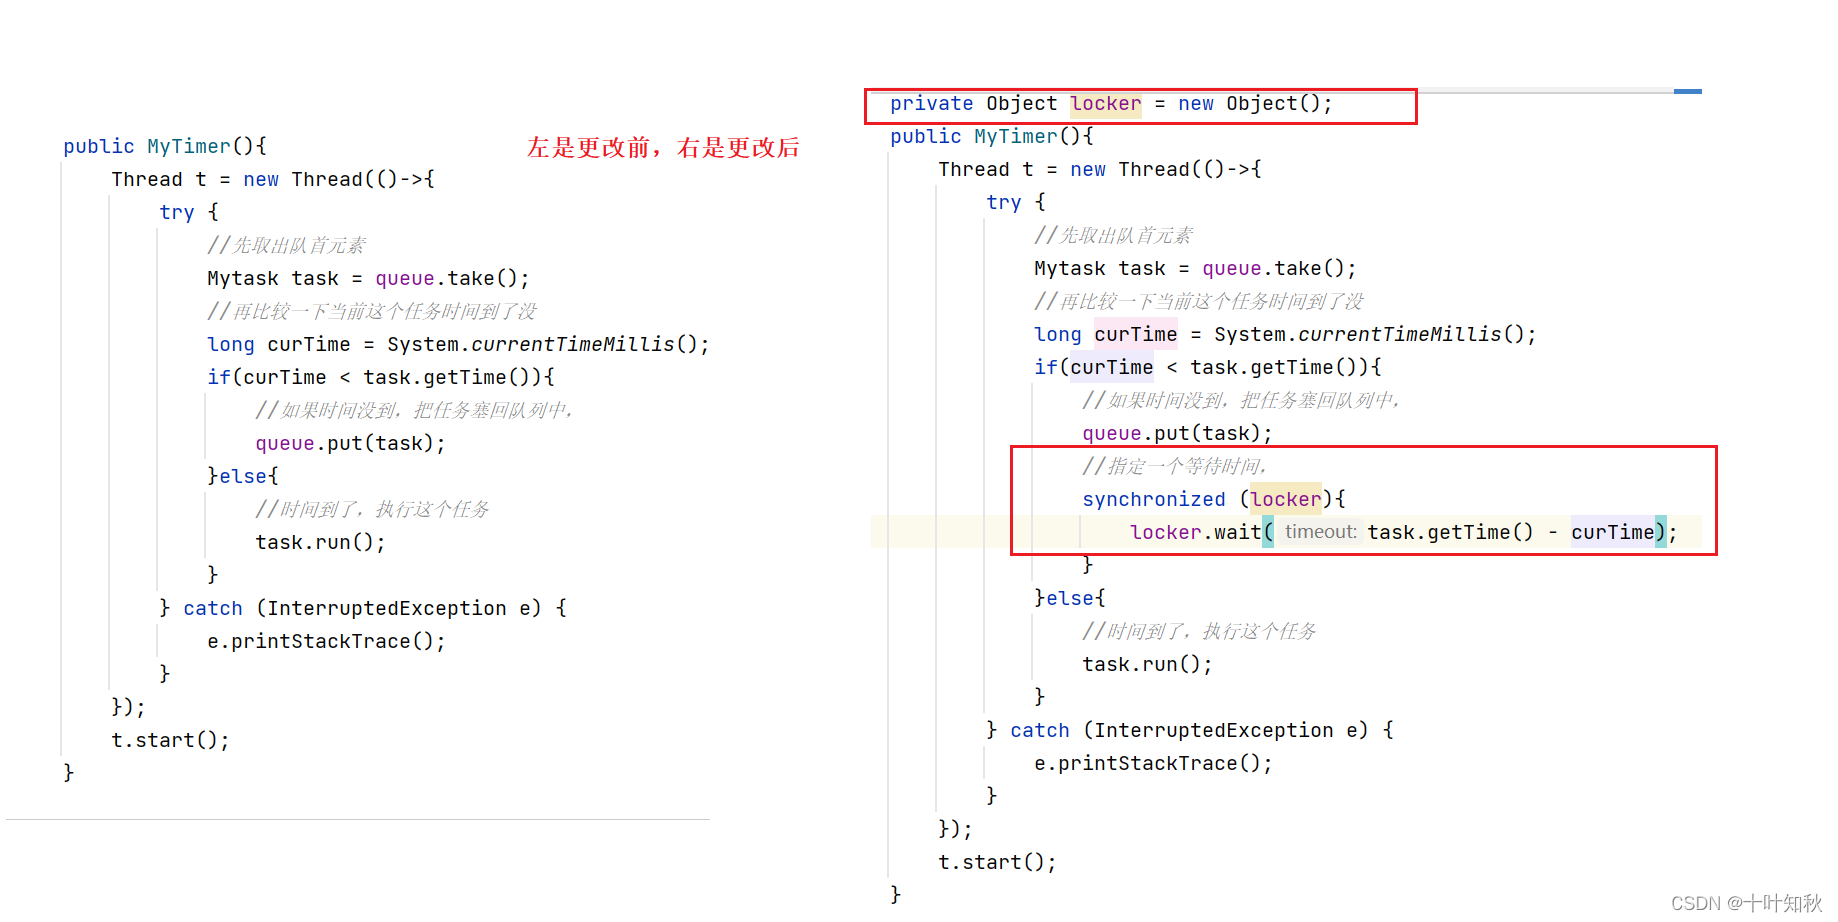Click the 'private Object locker = new Object();' line
The height and width of the screenshot is (922, 1838).
pos(1111,104)
